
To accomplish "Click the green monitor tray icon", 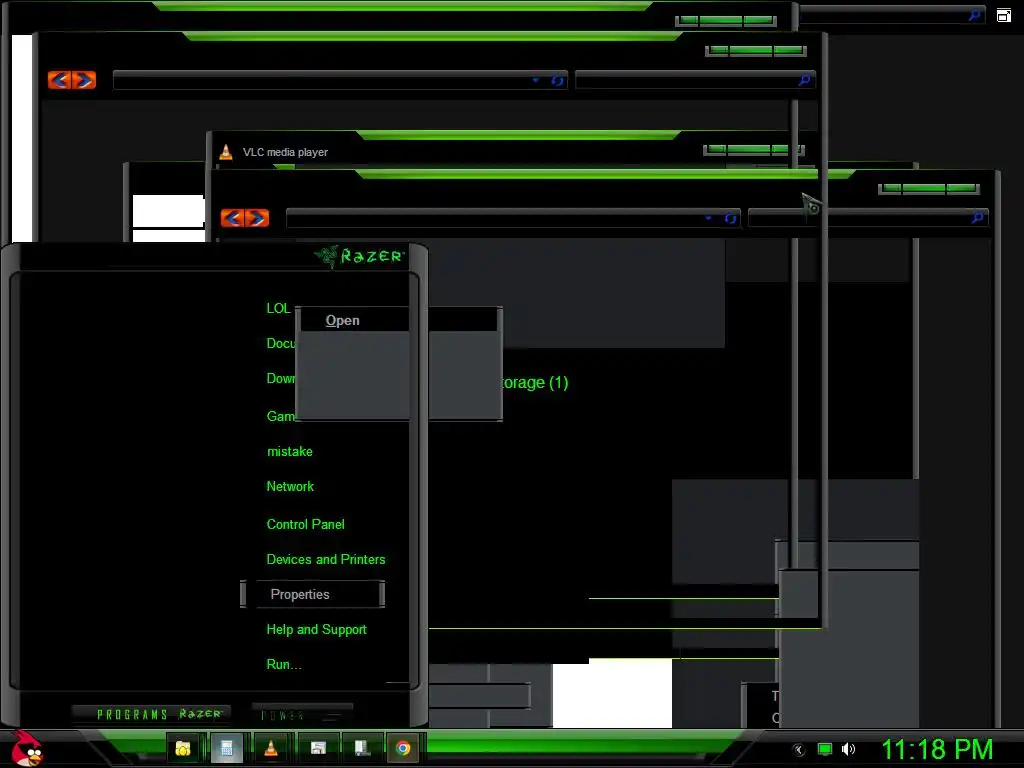I will [x=825, y=750].
